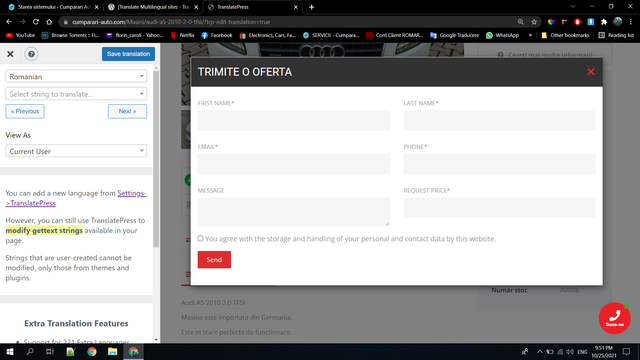Open File Explorer from the taskbar

pos(112,351)
